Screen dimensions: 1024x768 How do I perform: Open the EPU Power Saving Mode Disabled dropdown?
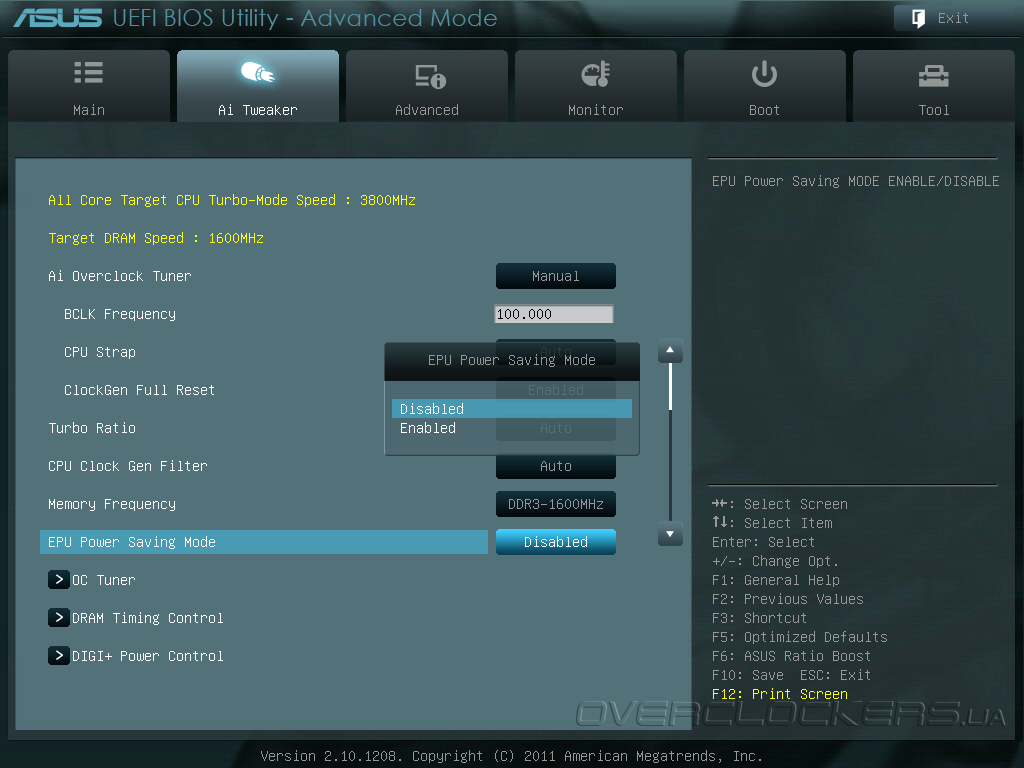[x=556, y=542]
